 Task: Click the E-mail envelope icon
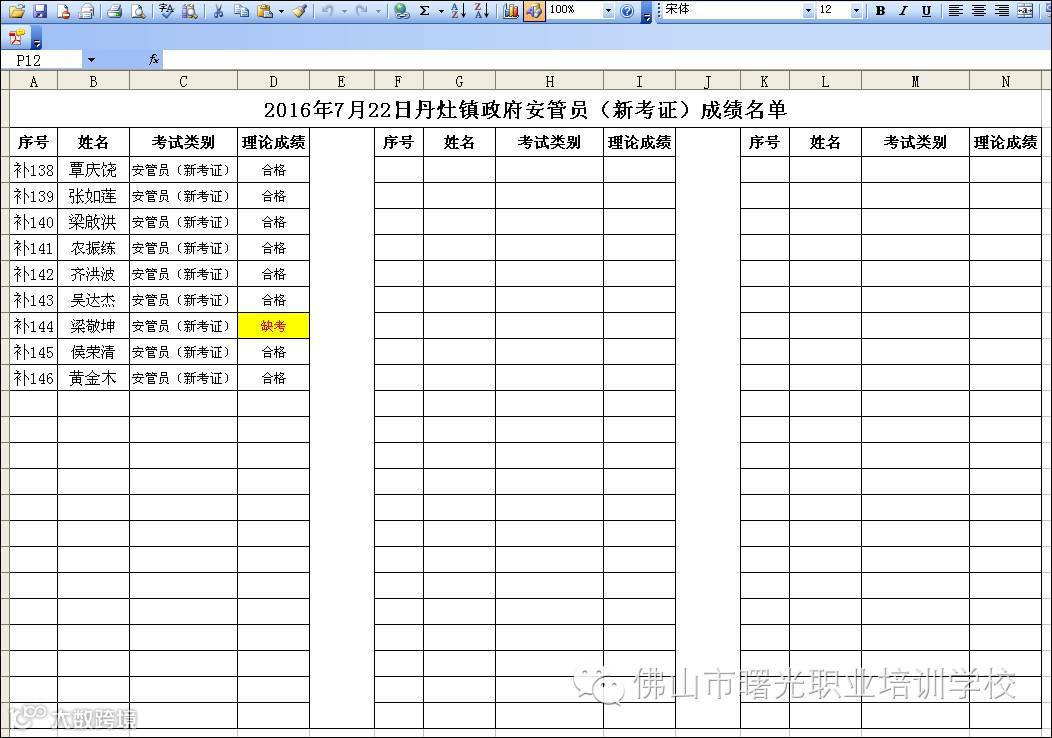[86, 11]
